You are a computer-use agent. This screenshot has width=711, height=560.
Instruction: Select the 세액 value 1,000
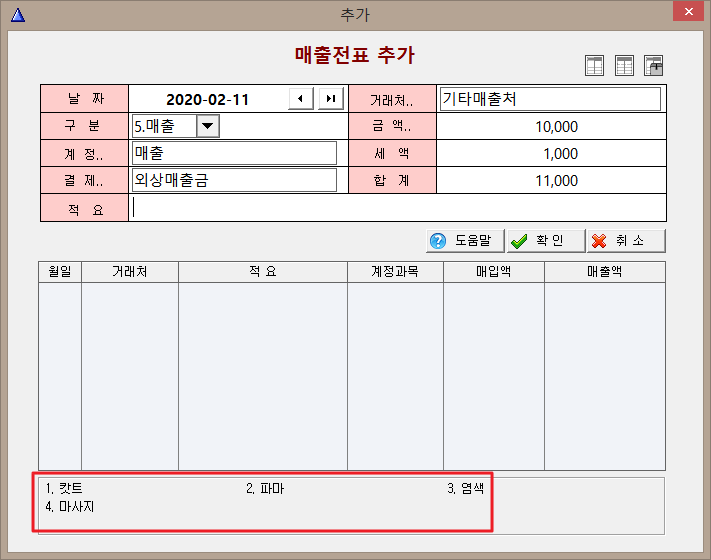pos(560,154)
